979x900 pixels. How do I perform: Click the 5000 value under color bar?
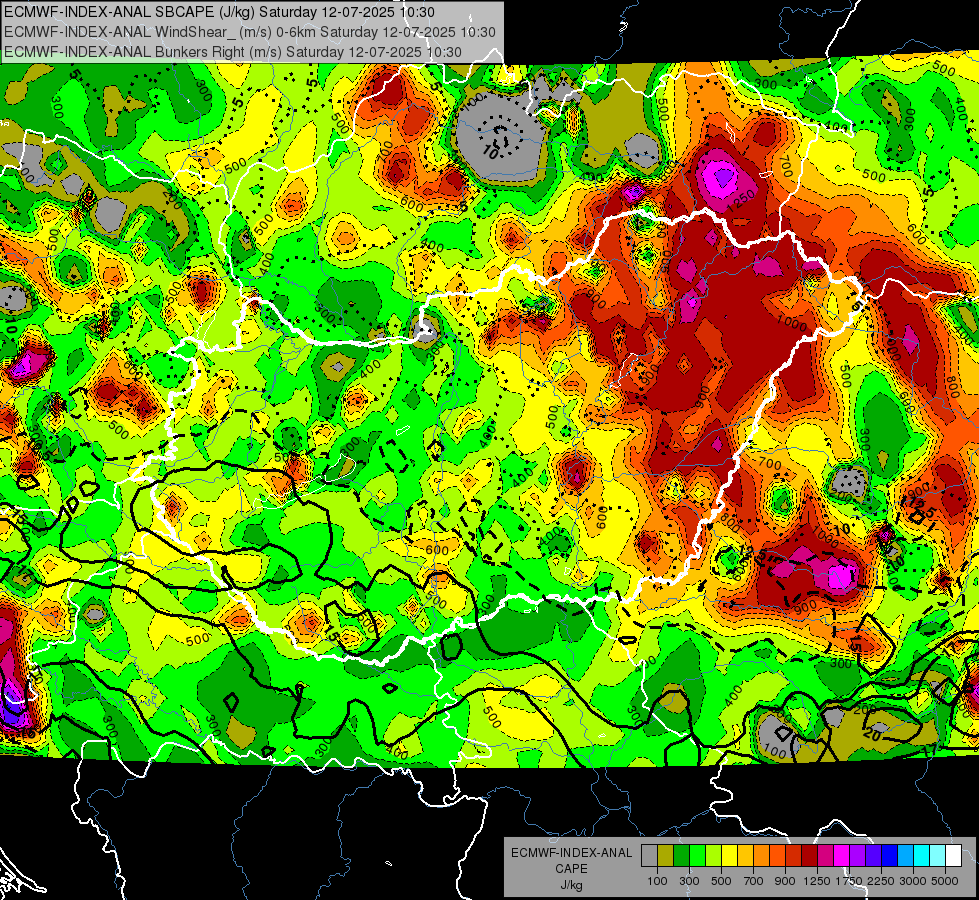coord(945,881)
